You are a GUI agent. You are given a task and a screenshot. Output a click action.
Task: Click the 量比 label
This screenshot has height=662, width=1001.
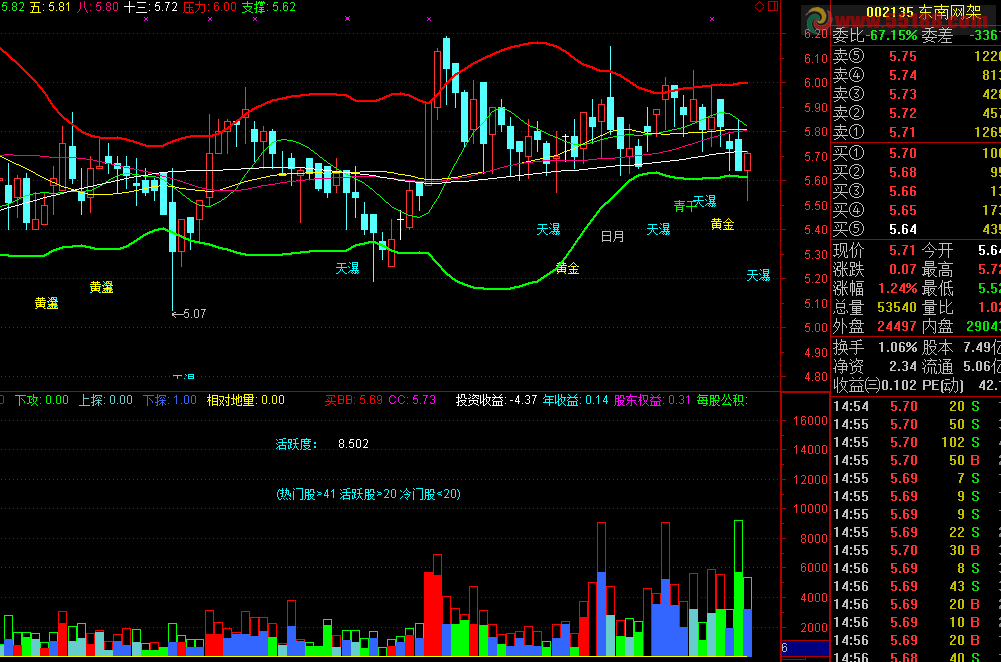(937, 308)
